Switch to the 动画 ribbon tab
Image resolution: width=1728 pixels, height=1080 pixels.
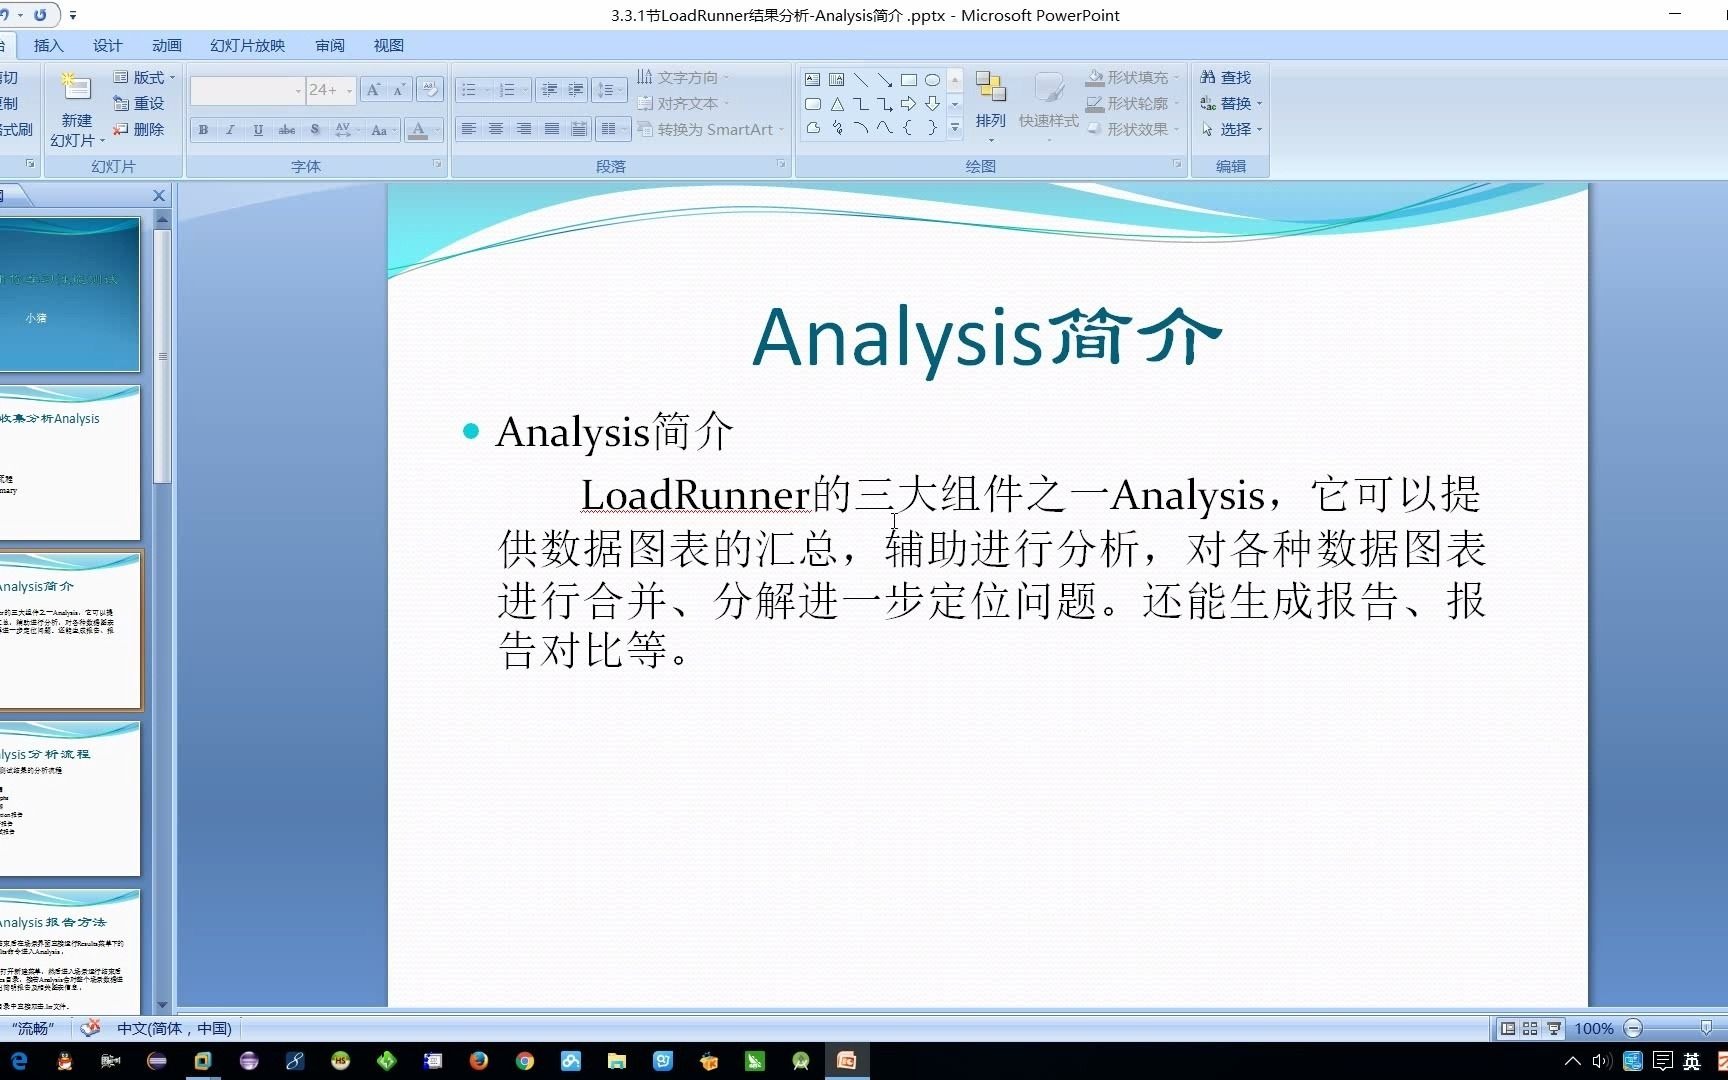167,45
